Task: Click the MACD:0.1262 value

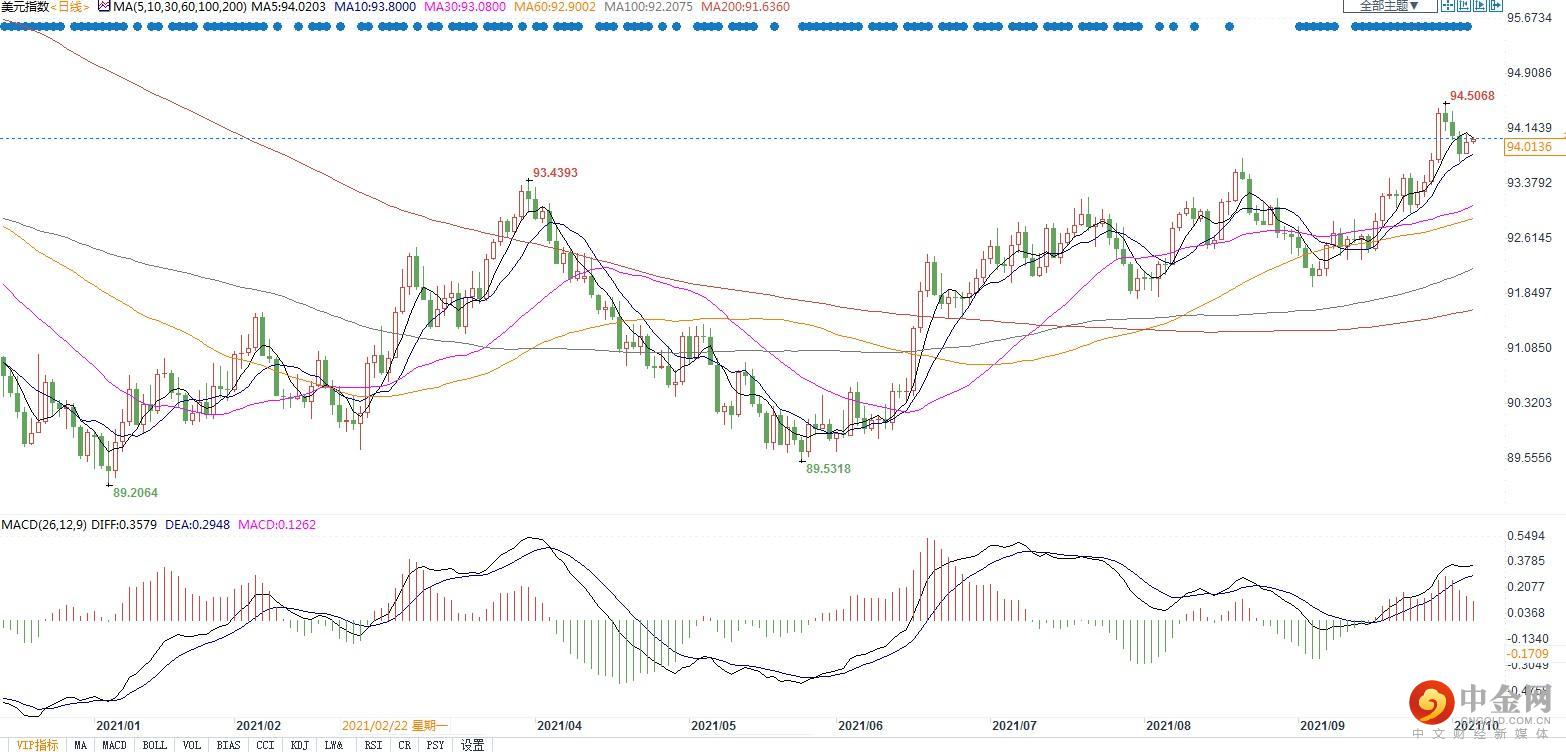Action: click(x=276, y=524)
